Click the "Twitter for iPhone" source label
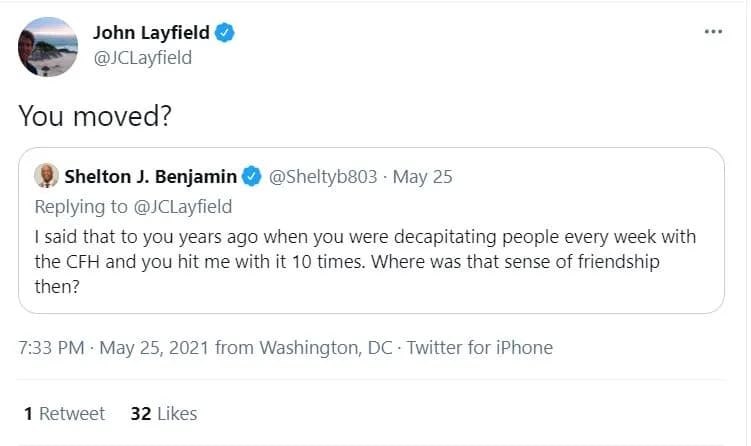 [479, 348]
